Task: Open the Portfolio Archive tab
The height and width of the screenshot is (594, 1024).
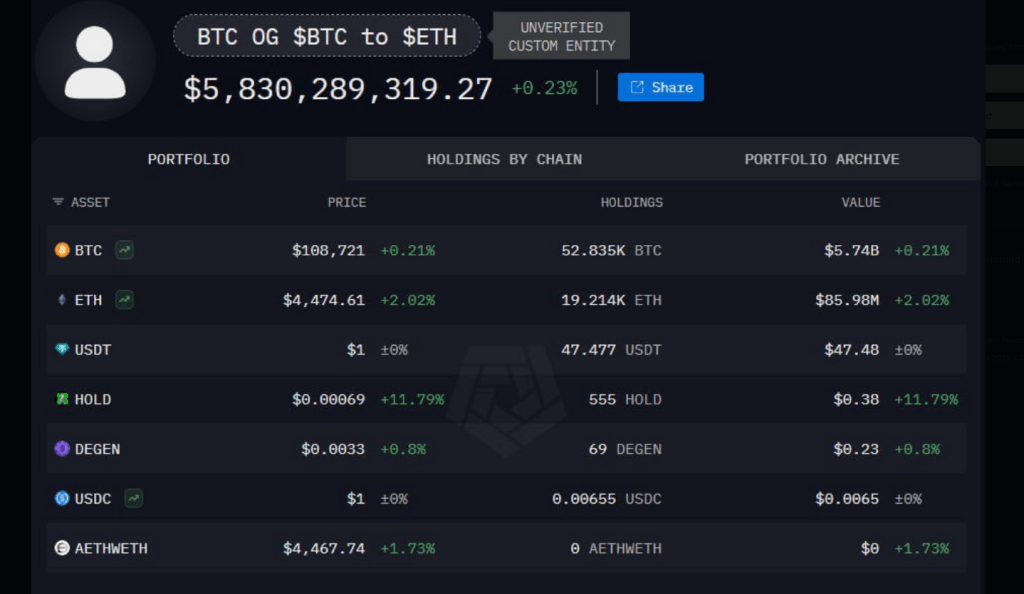Action: pyautogui.click(x=821, y=159)
